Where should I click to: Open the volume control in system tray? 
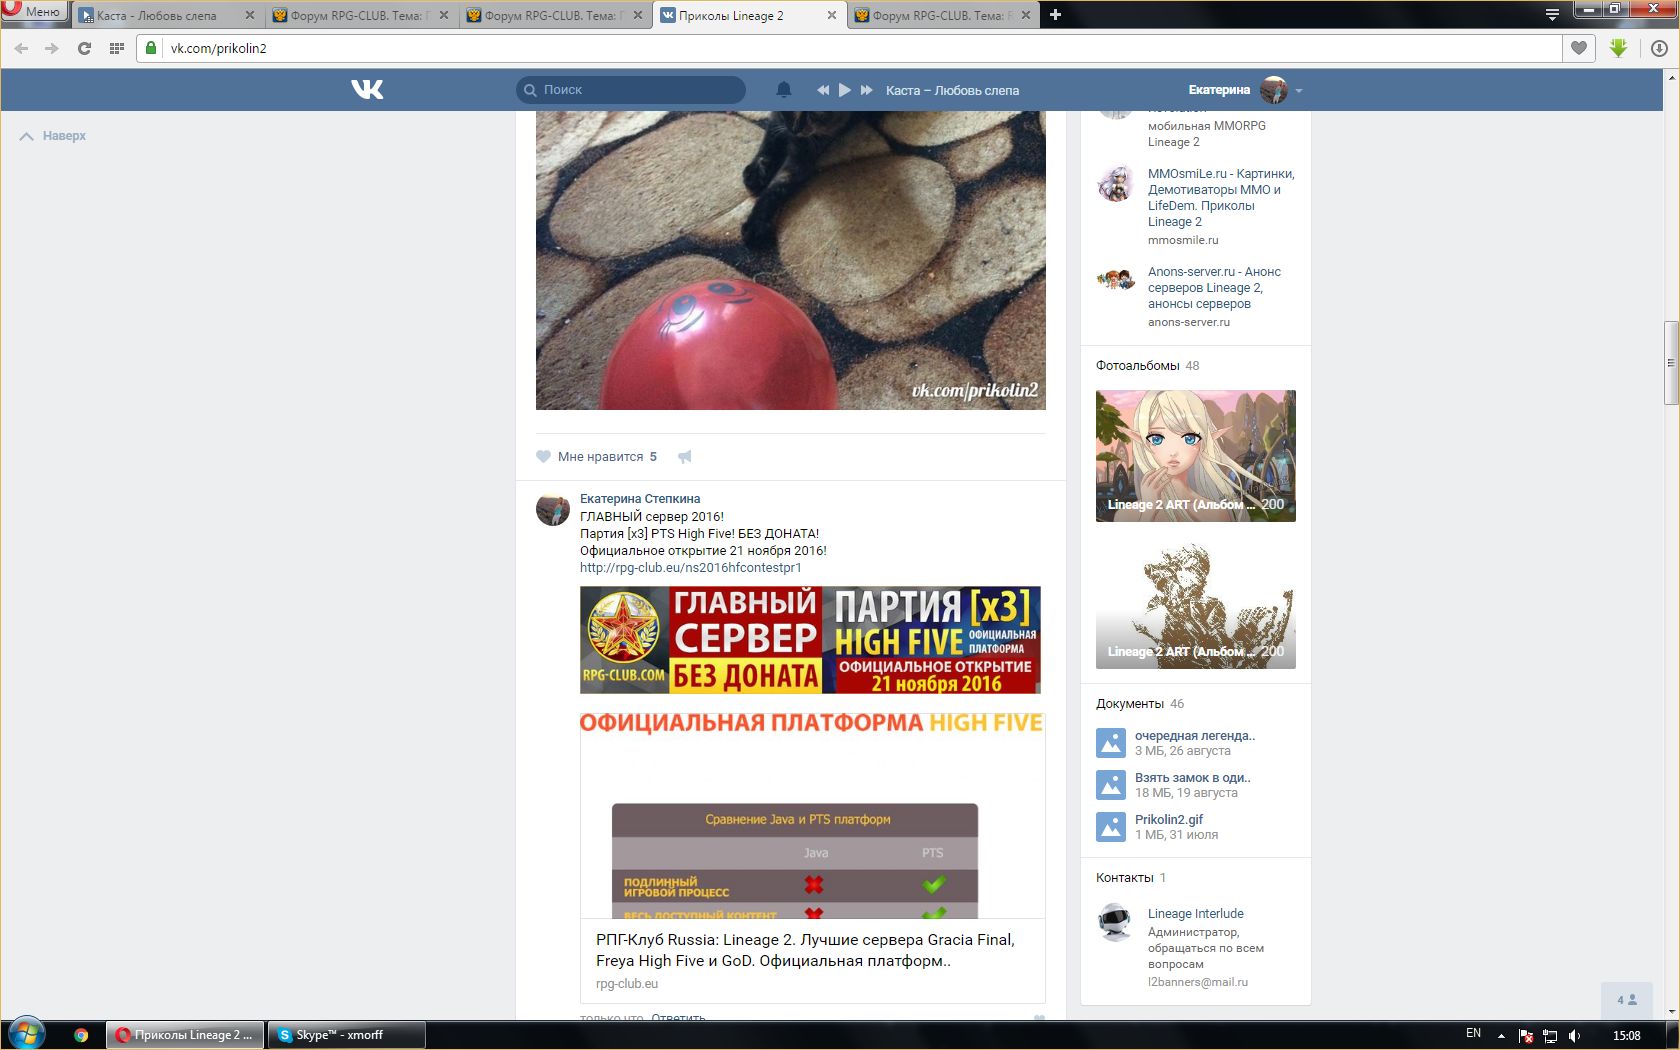(1575, 1036)
